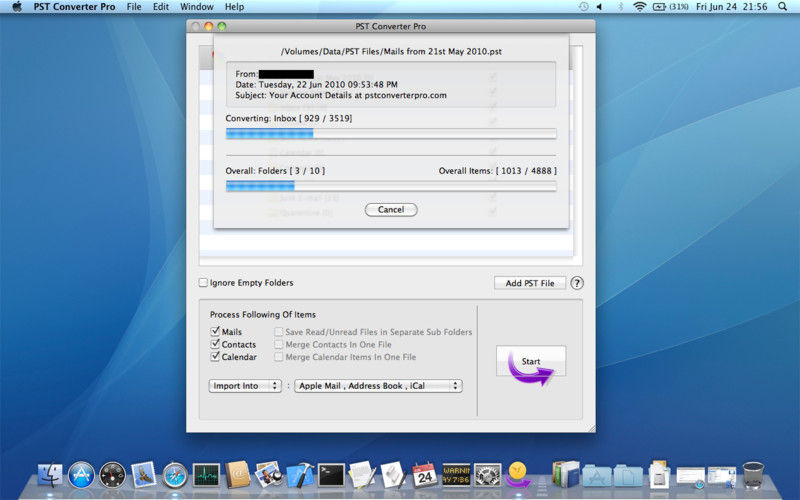The width and height of the screenshot is (800, 500).
Task: Open the Documents folder stack in Dock
Action: (628, 477)
